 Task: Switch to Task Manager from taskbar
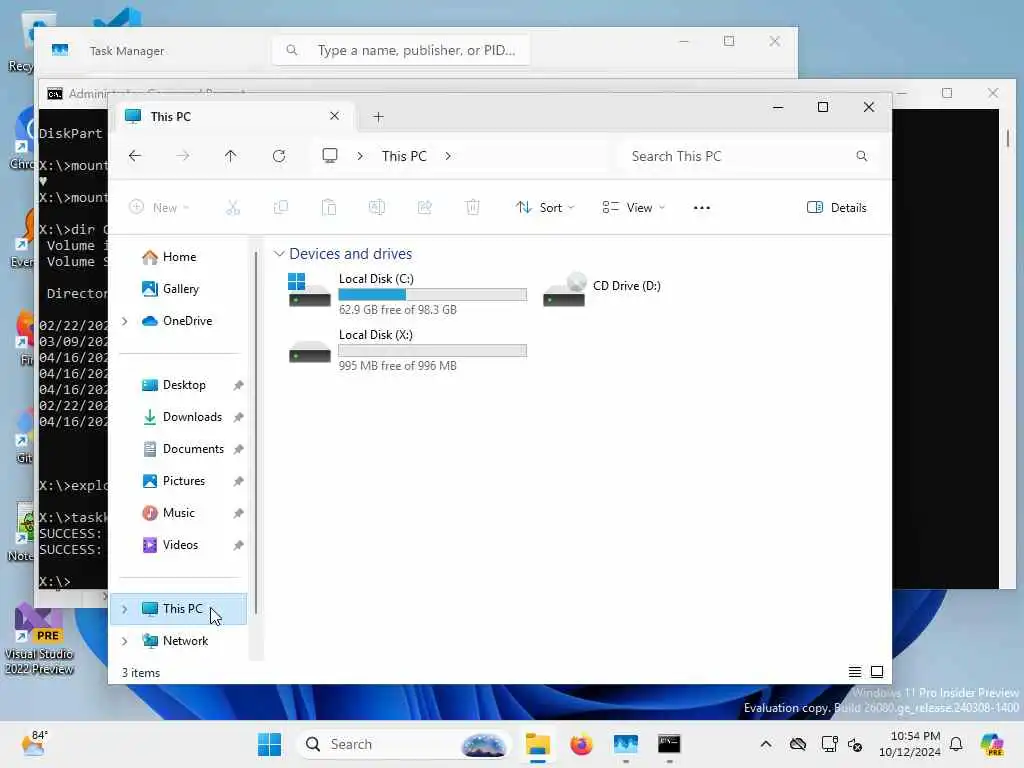coord(625,744)
